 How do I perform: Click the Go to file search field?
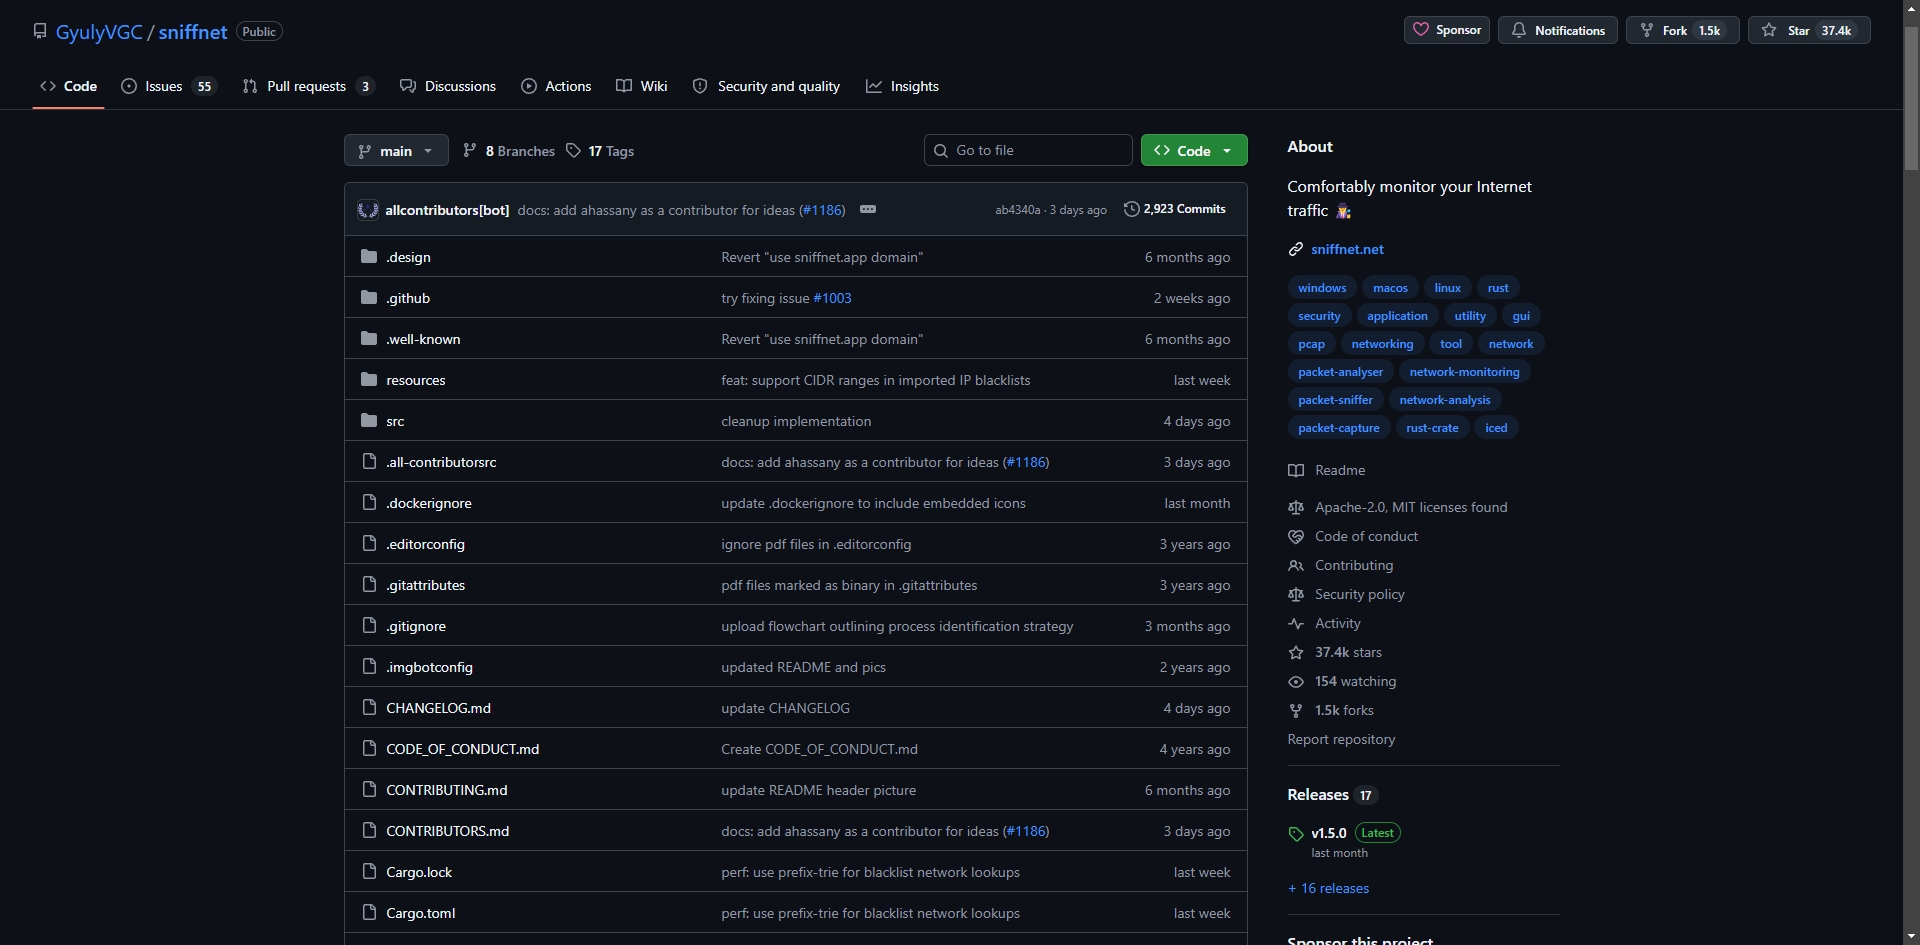click(x=1028, y=150)
